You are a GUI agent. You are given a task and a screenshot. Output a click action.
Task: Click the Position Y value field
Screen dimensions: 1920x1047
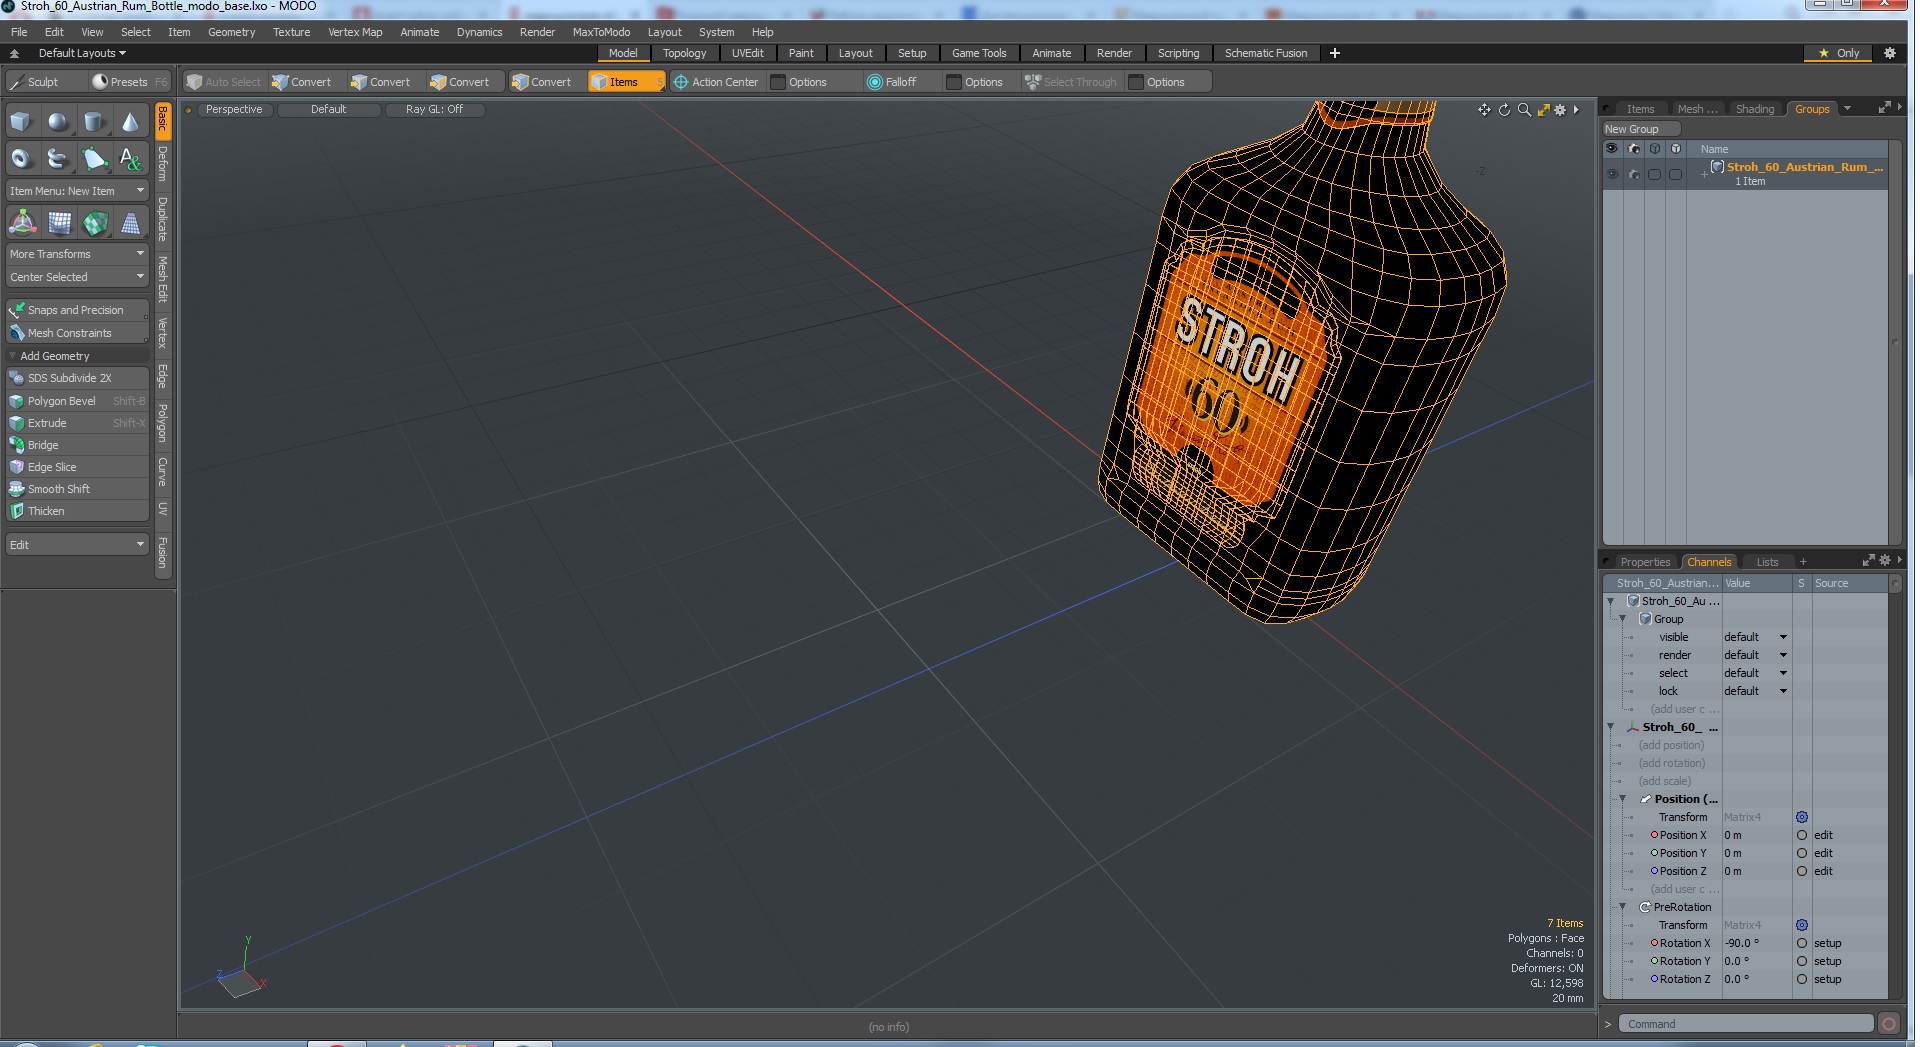point(1756,853)
